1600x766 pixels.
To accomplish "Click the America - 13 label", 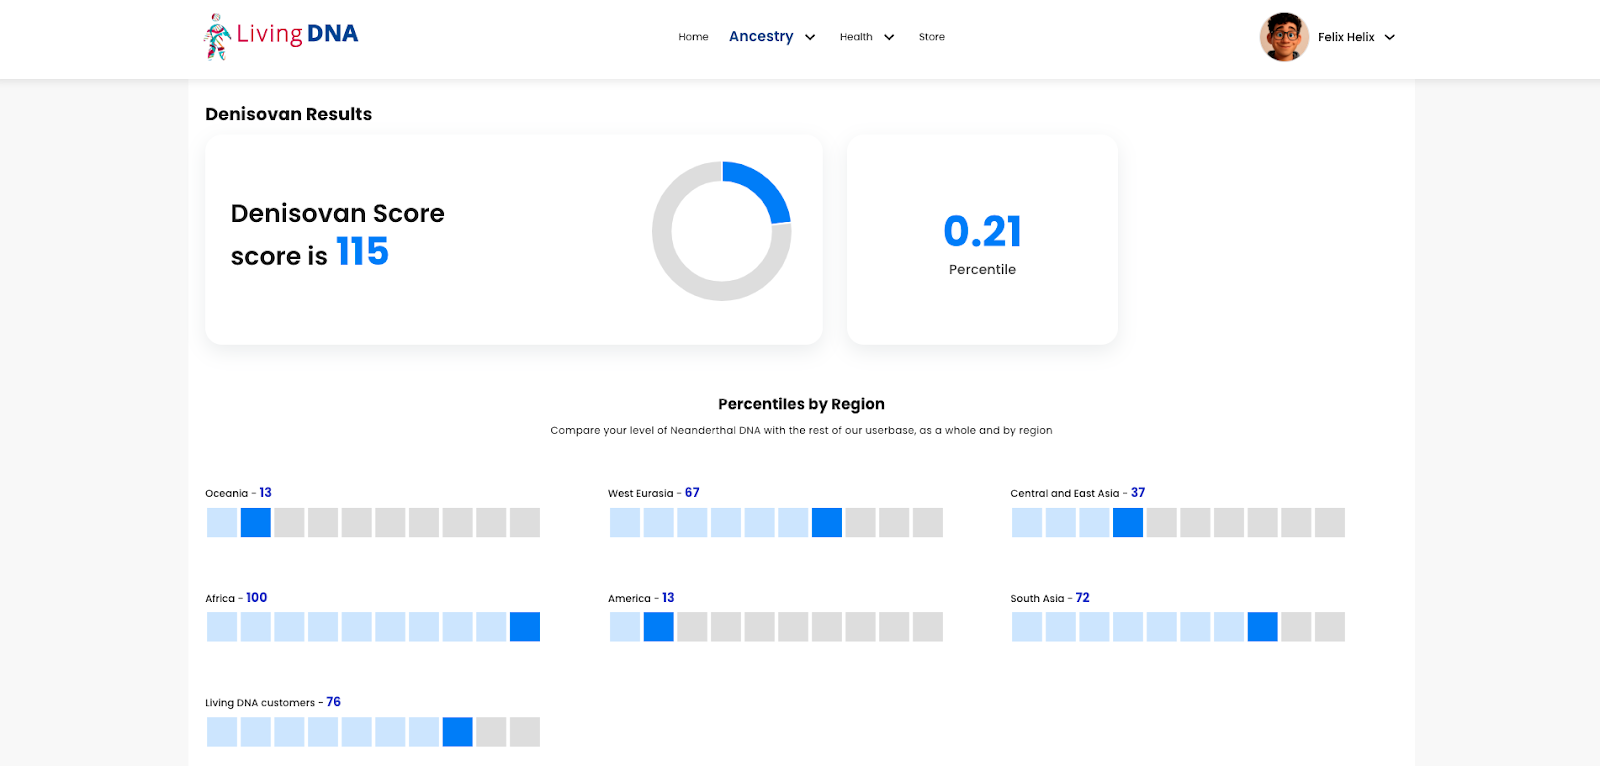I will coord(641,598).
